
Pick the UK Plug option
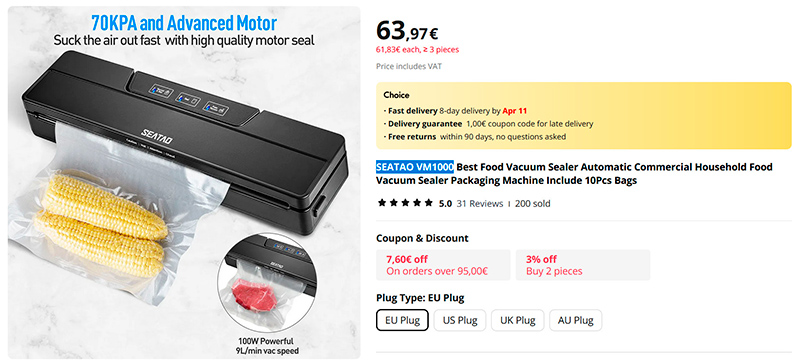(517, 320)
